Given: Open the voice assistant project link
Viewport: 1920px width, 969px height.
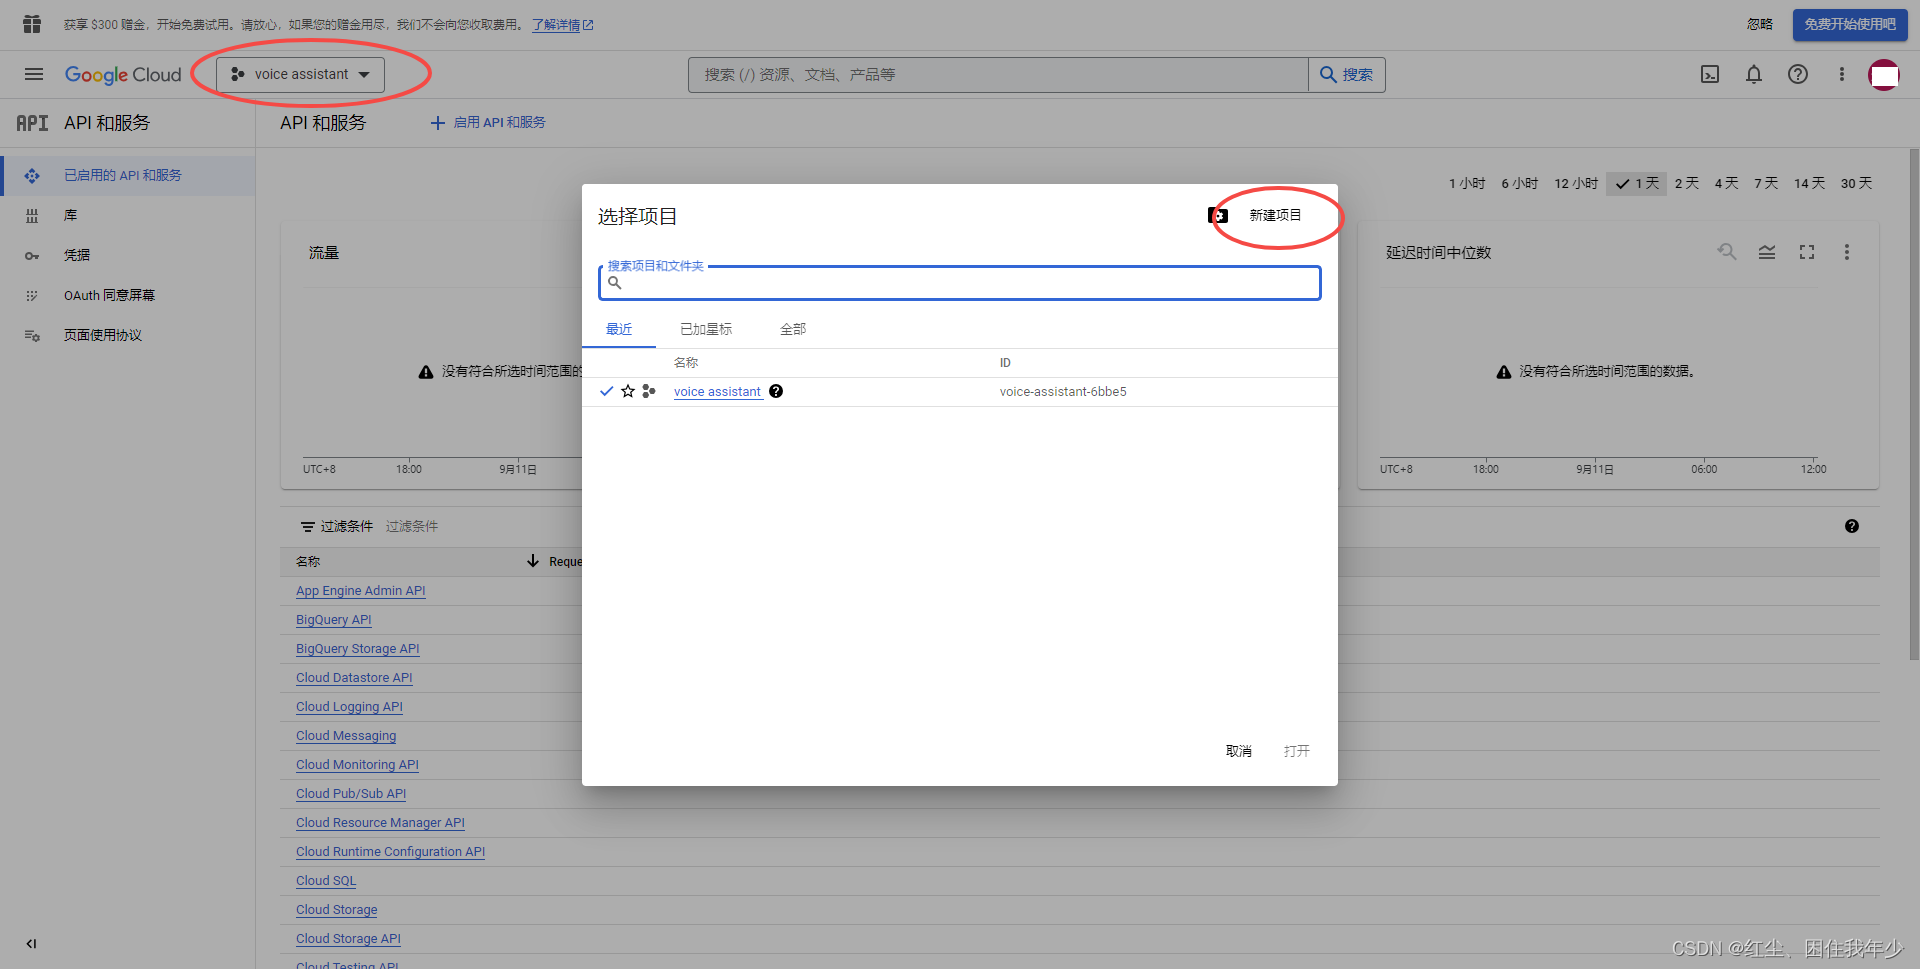Looking at the screenshot, I should coord(717,392).
